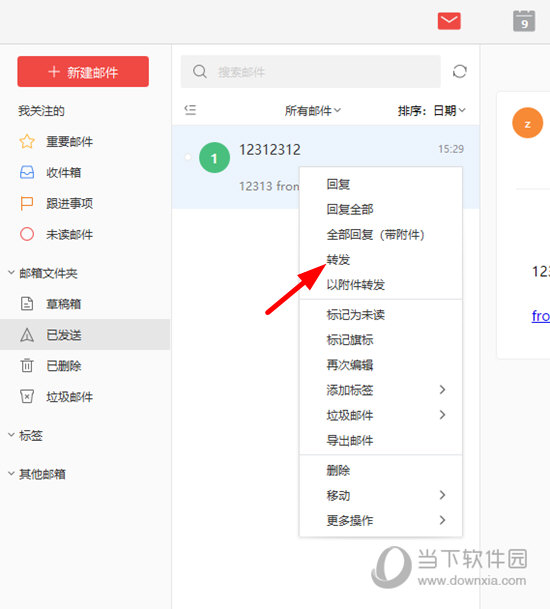Click the 我关注的 section heading
This screenshot has height=609, width=550.
pyautogui.click(x=41, y=111)
